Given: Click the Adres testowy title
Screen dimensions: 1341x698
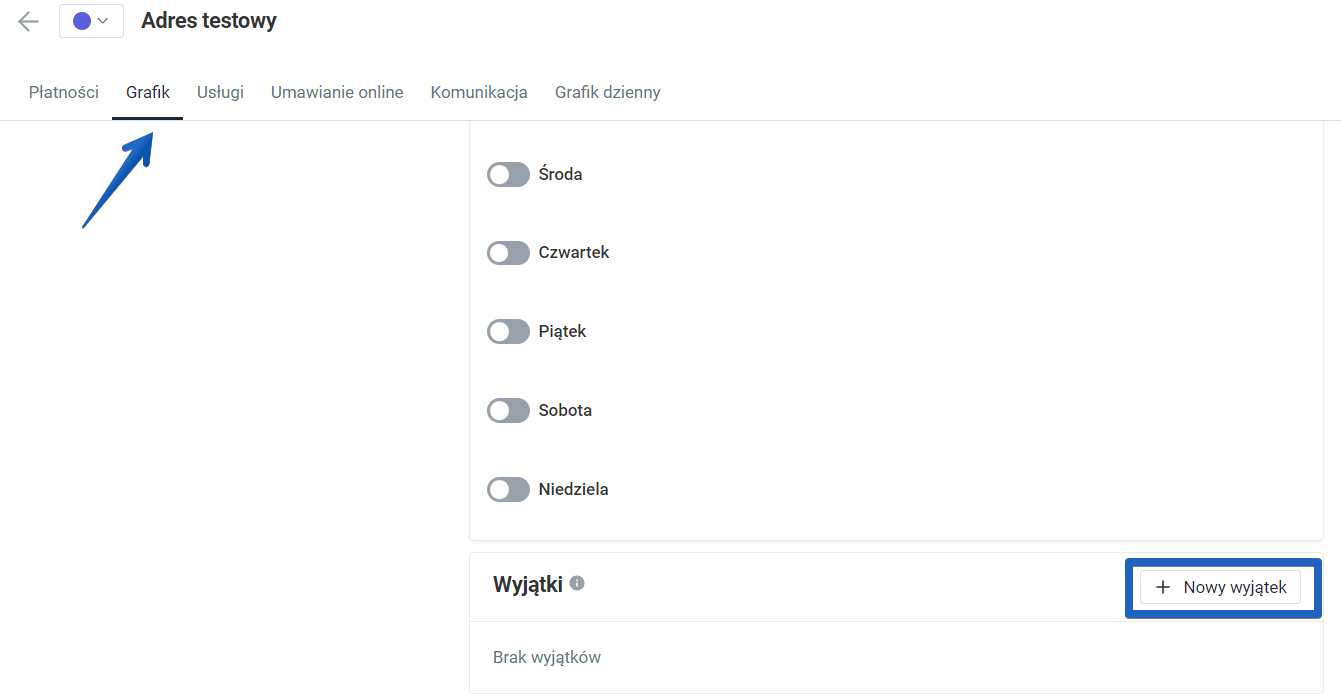Looking at the screenshot, I should tap(208, 20).
